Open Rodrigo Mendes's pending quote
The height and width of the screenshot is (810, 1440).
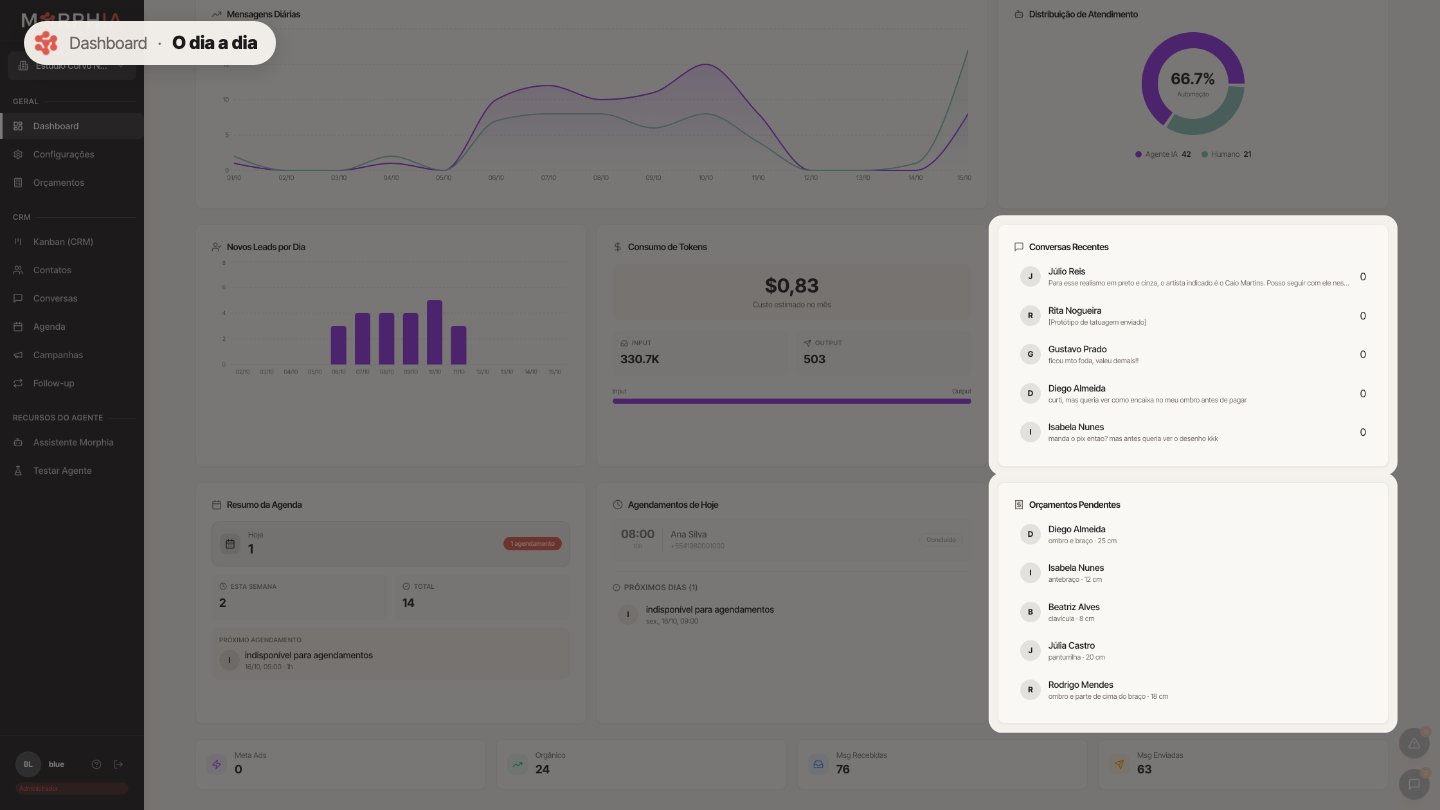(x=1193, y=690)
